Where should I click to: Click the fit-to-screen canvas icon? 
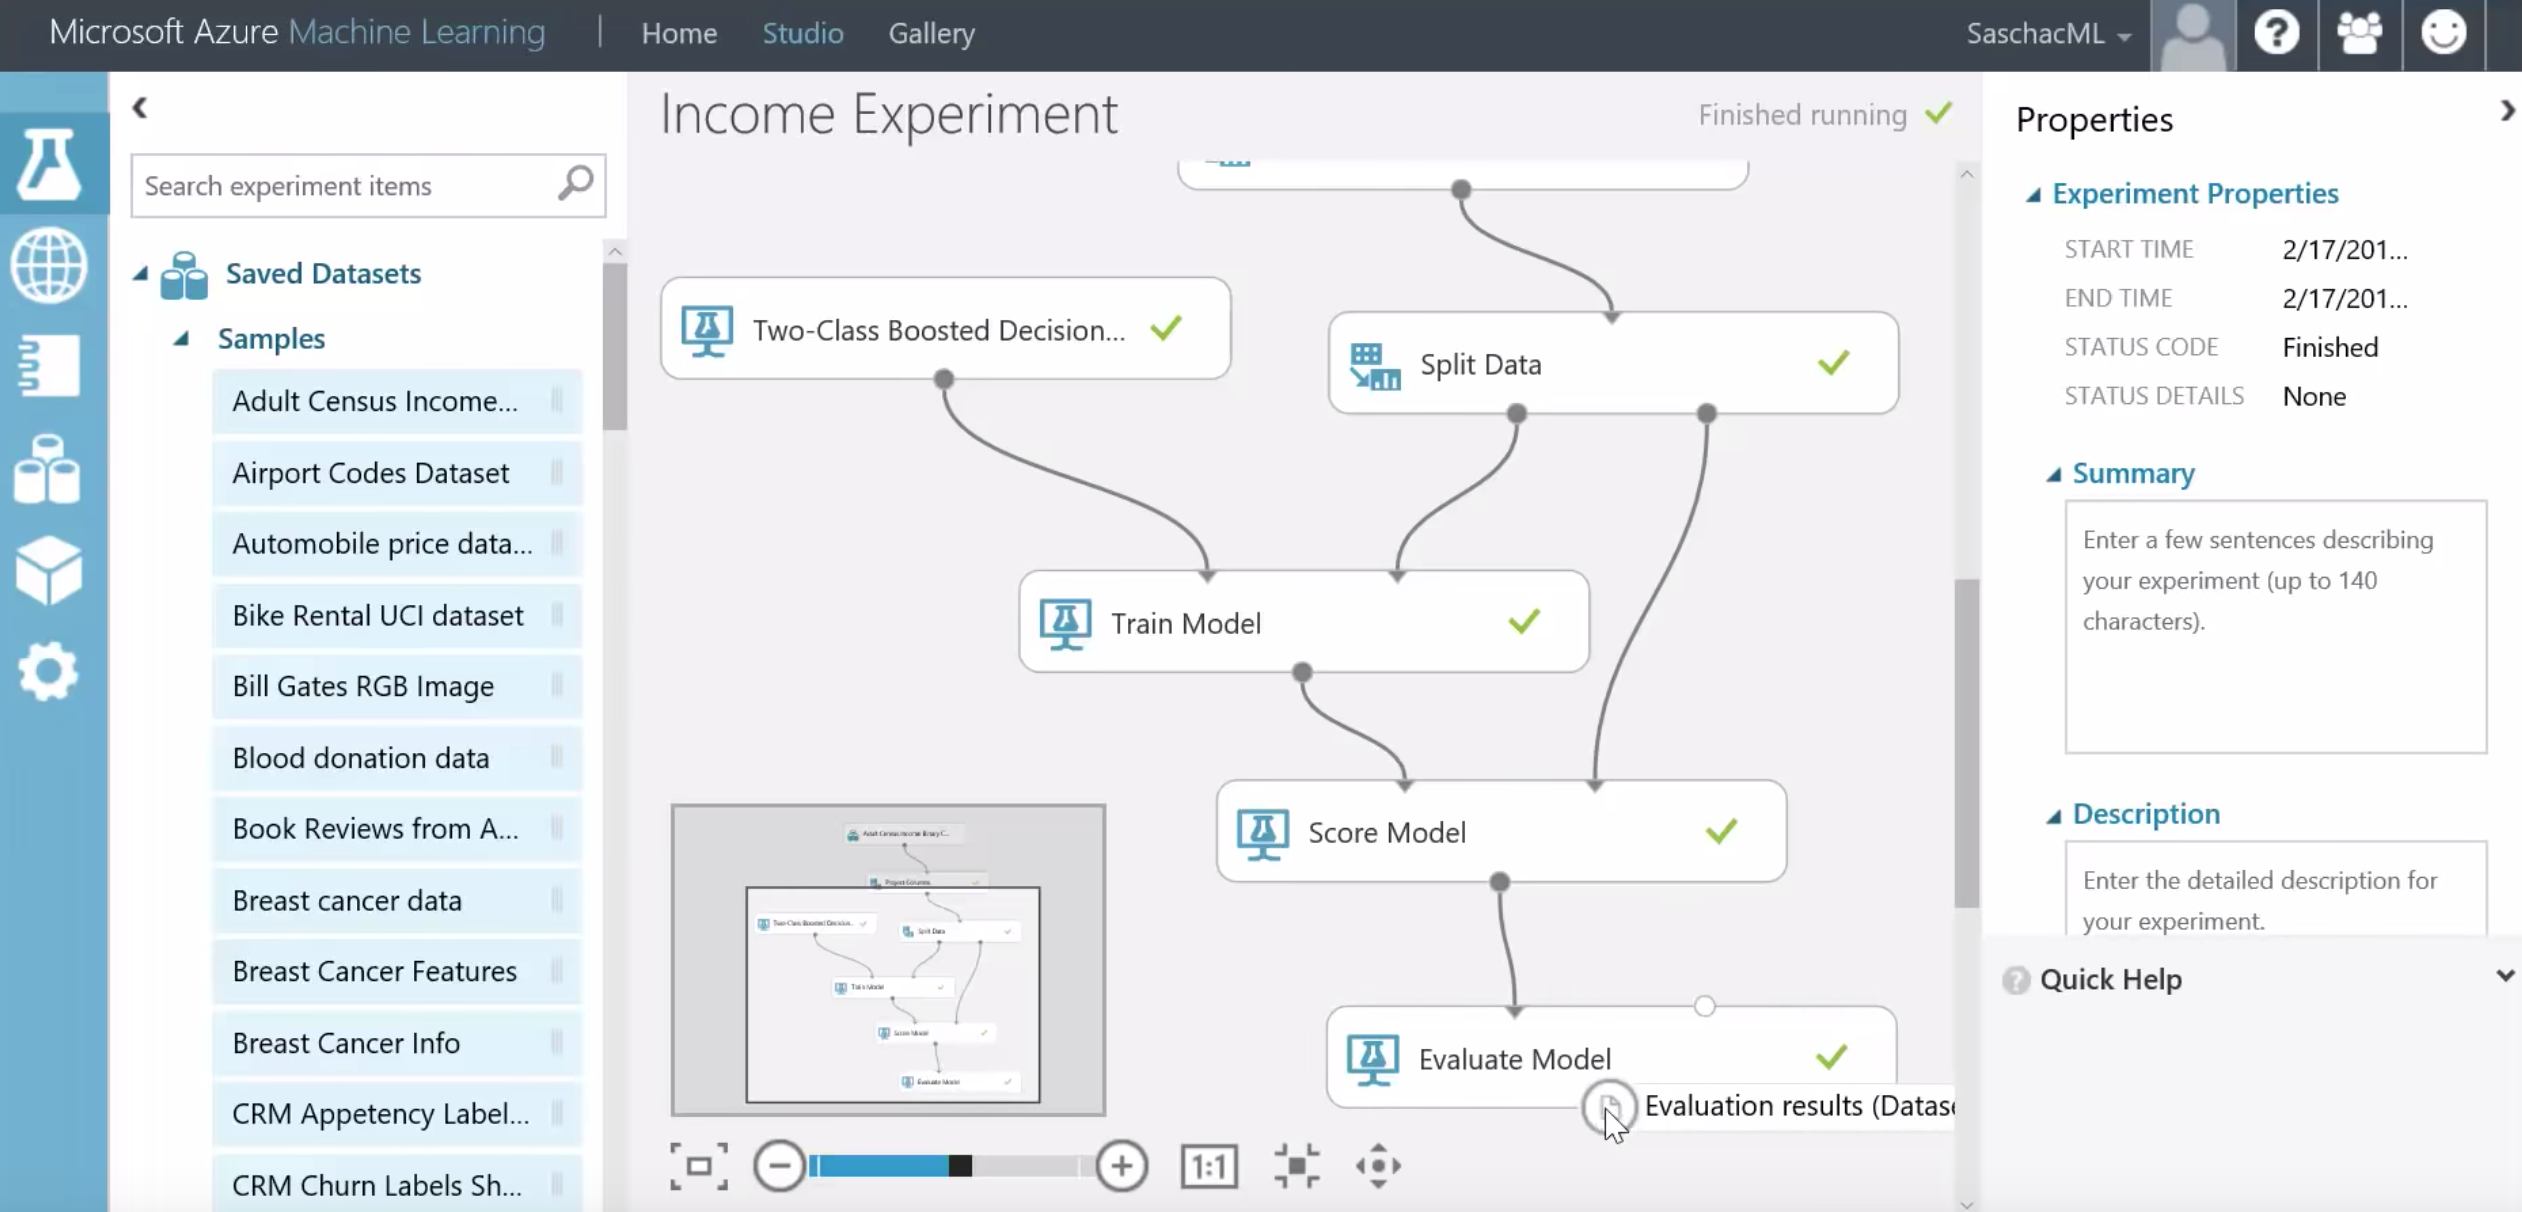point(699,1166)
